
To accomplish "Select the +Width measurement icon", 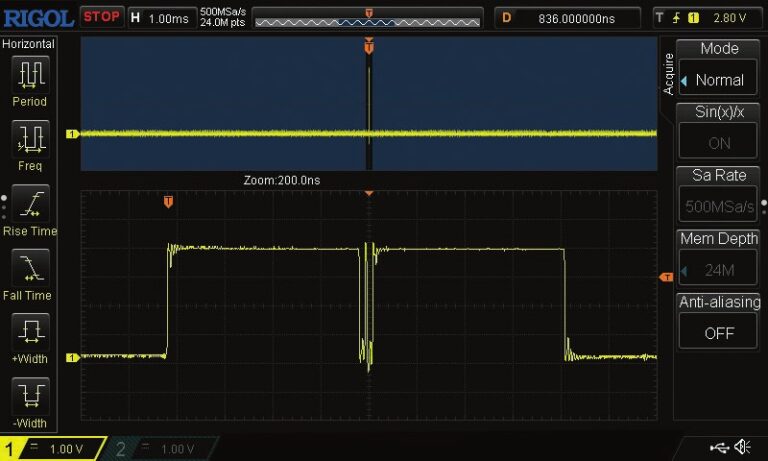I will coord(29,332).
